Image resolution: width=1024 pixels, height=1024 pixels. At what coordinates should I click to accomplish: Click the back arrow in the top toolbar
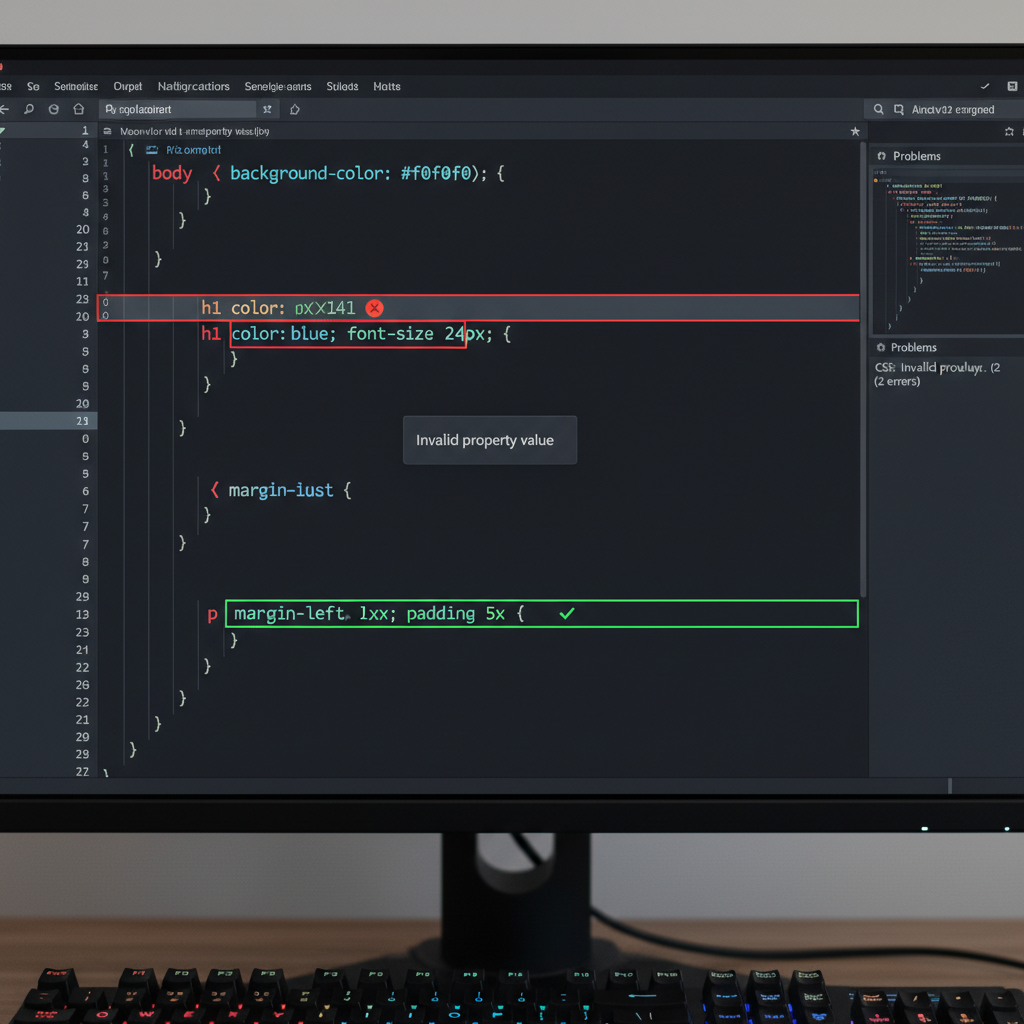[8, 108]
